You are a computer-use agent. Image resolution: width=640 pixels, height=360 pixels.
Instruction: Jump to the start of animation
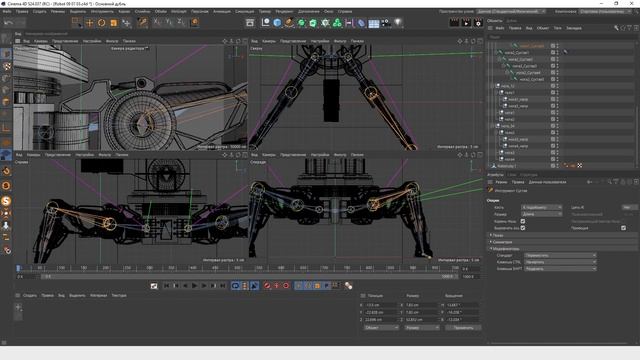pyautogui.click(x=167, y=286)
